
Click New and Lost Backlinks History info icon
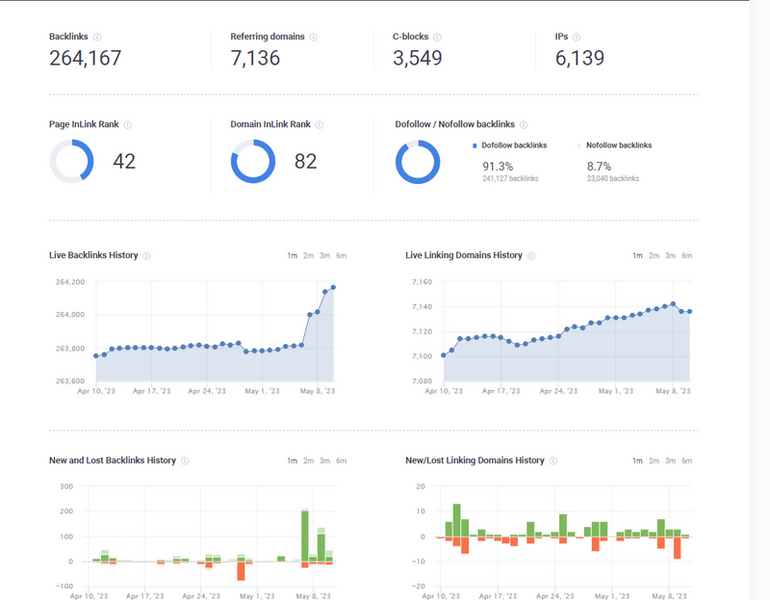(x=185, y=461)
